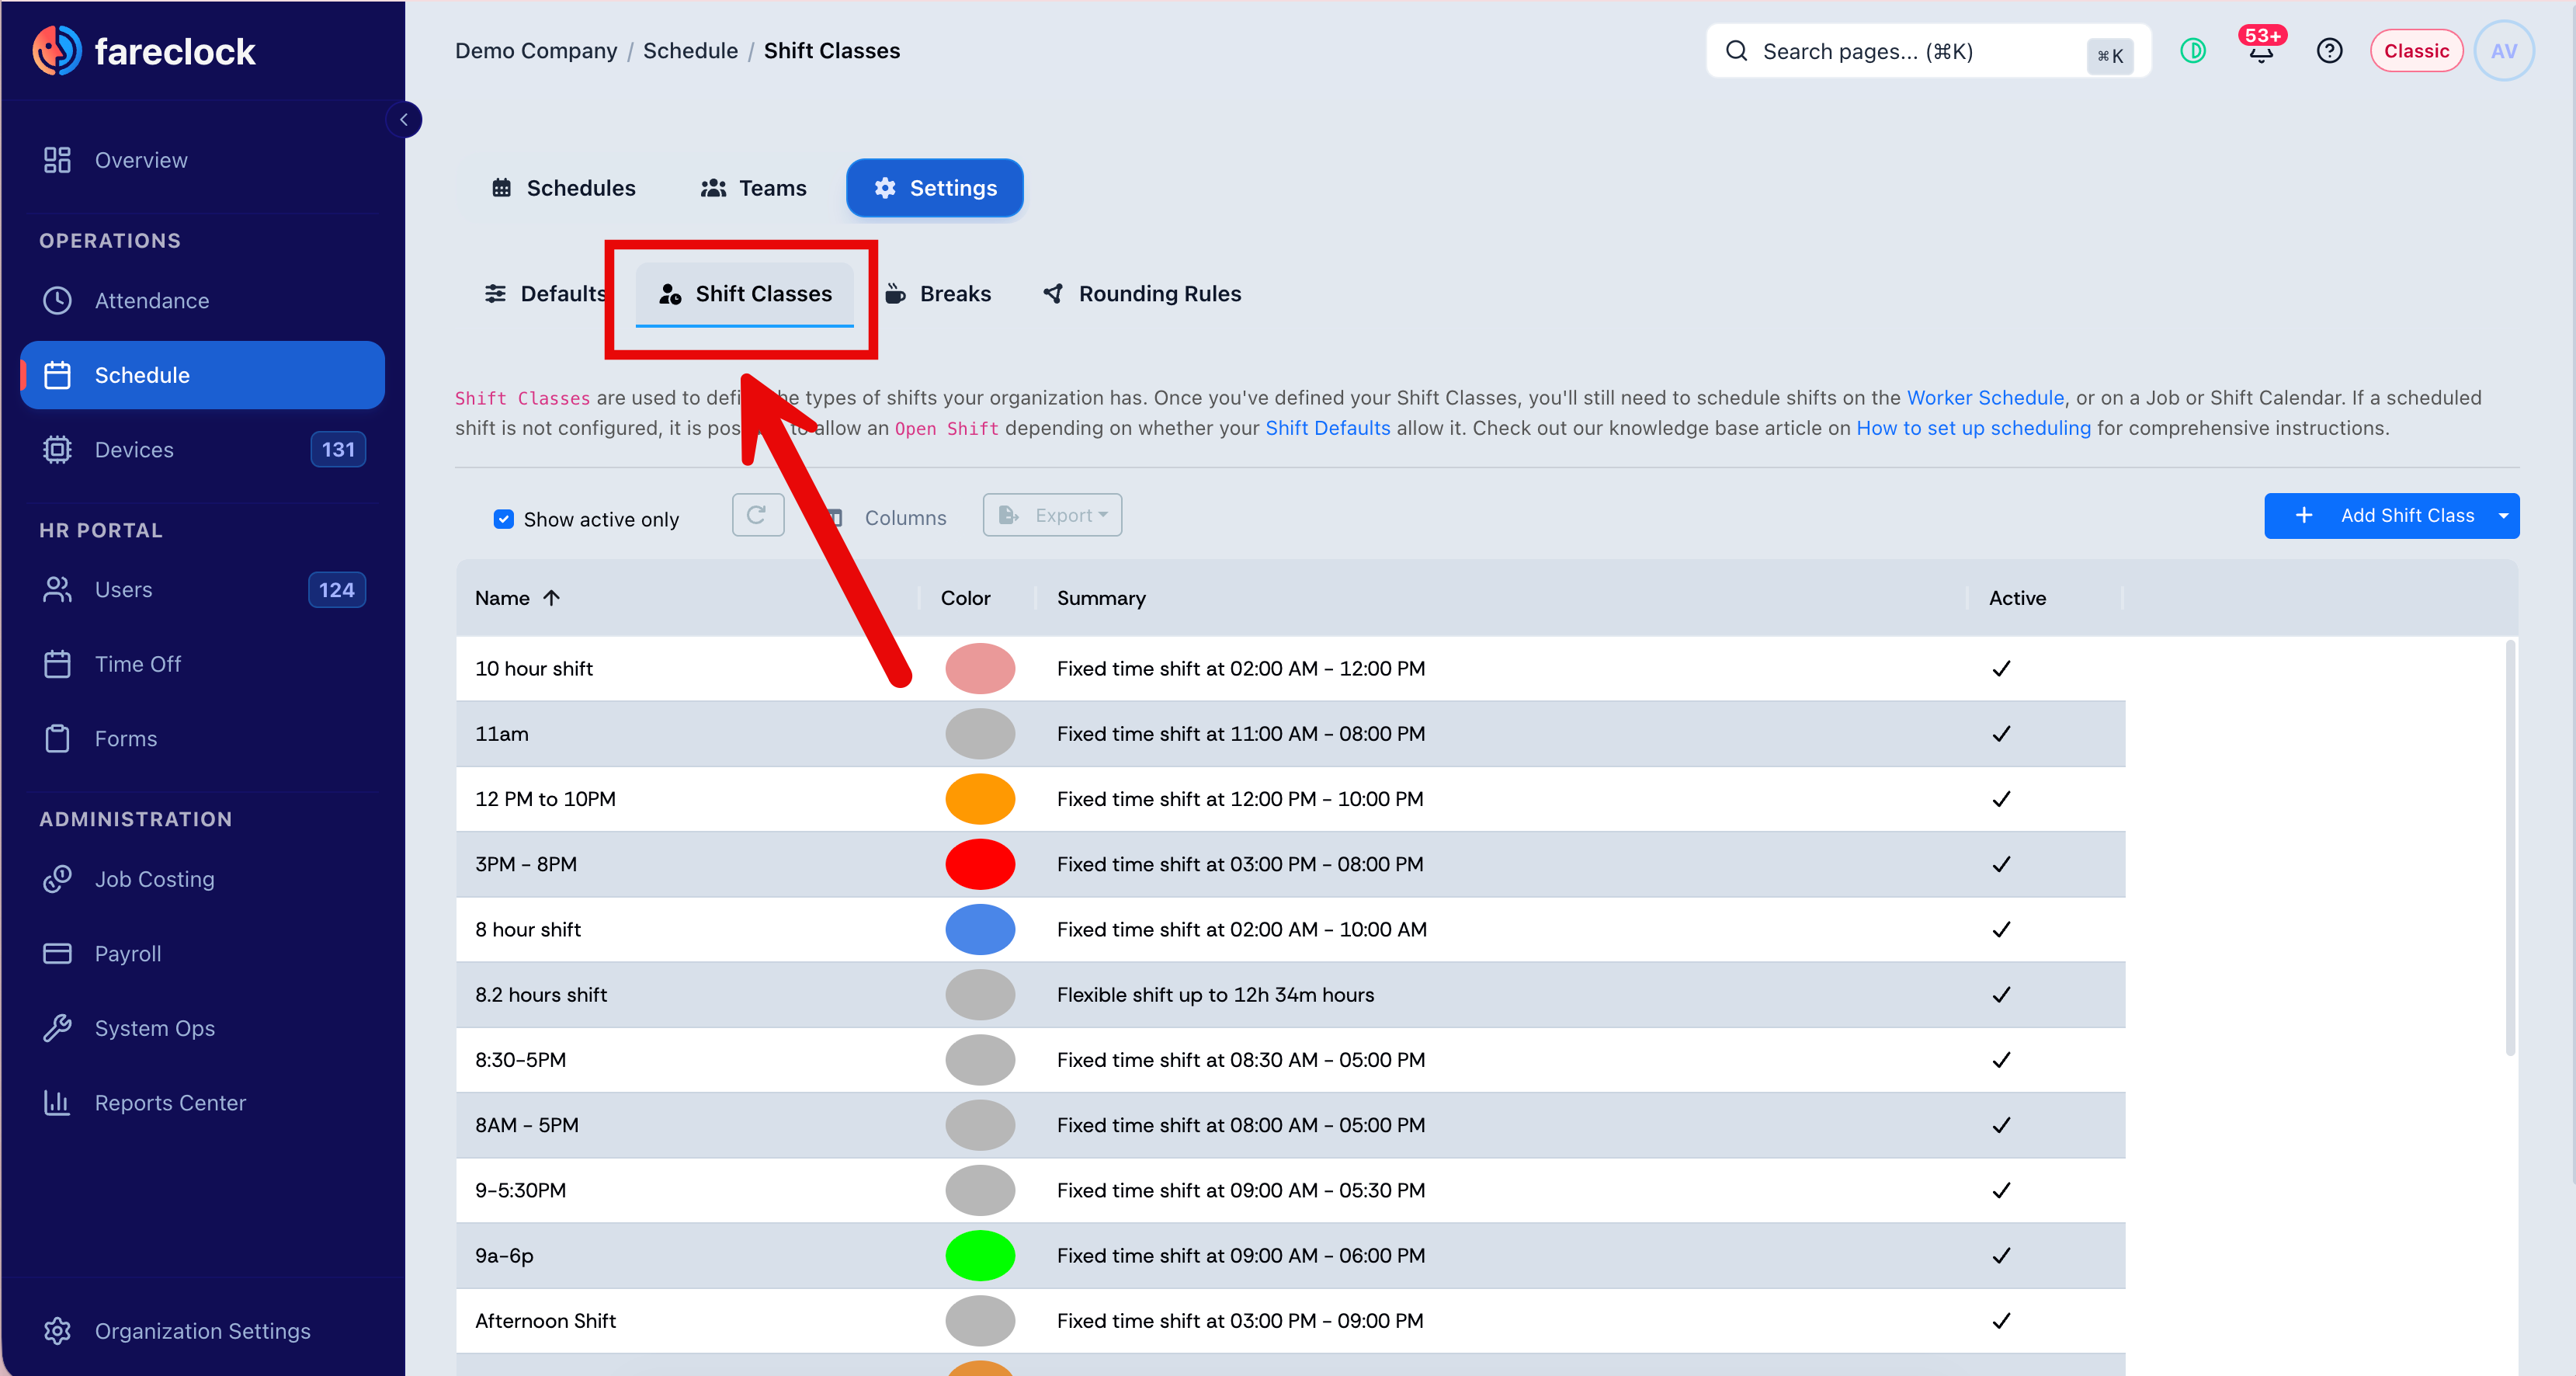
Task: Open Organization Settings gear in the sidebar
Action: point(58,1331)
